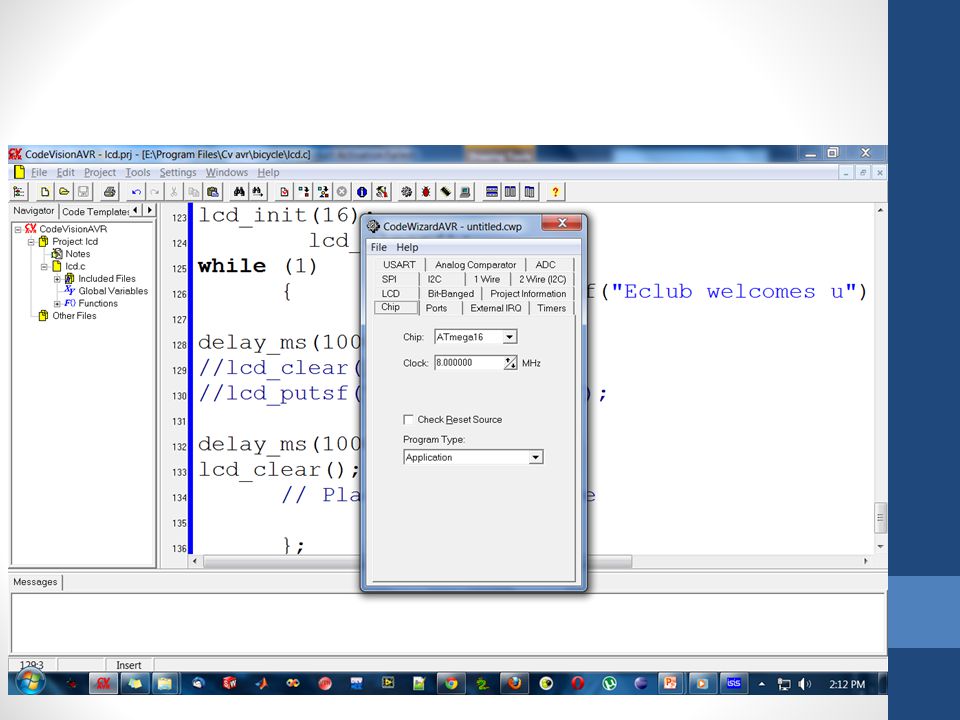Open the CodeWizardAVR Help menu

[x=407, y=247]
